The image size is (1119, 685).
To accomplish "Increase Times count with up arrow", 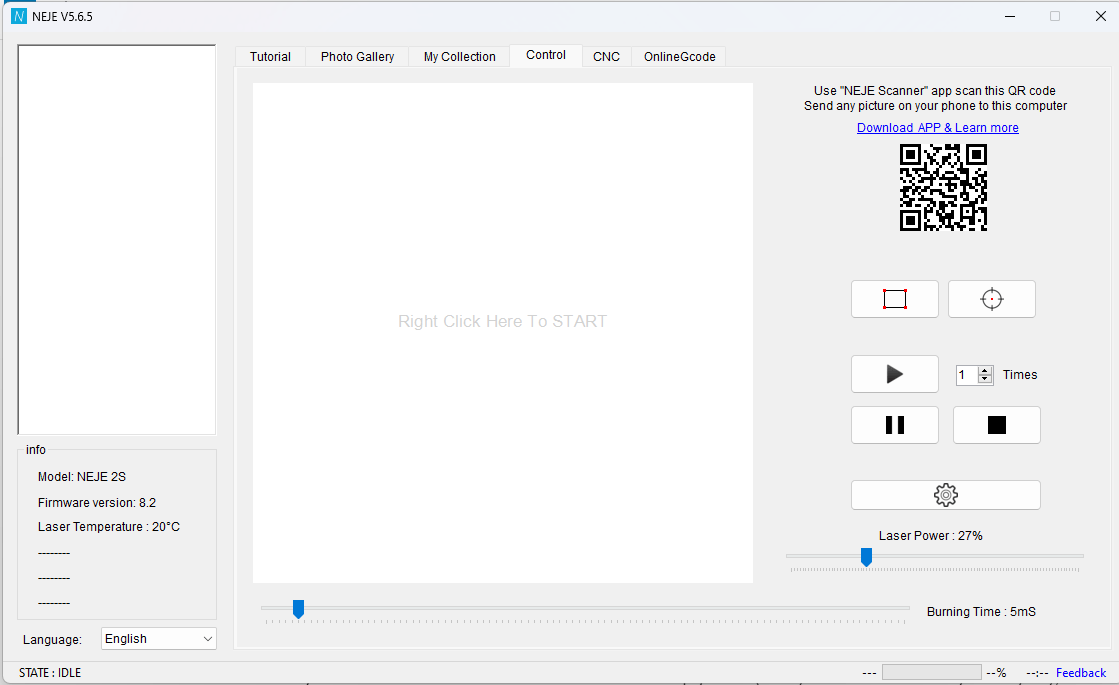I will [x=985, y=370].
